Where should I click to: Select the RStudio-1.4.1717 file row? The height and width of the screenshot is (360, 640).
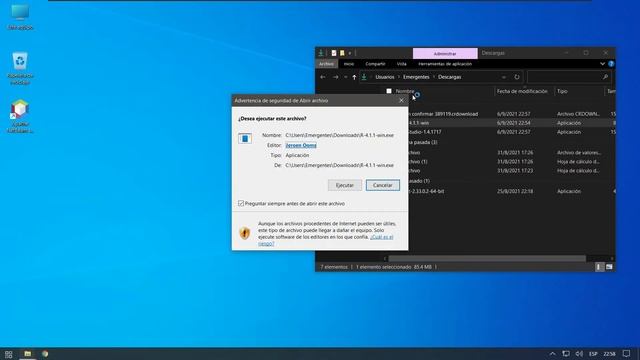511,132
